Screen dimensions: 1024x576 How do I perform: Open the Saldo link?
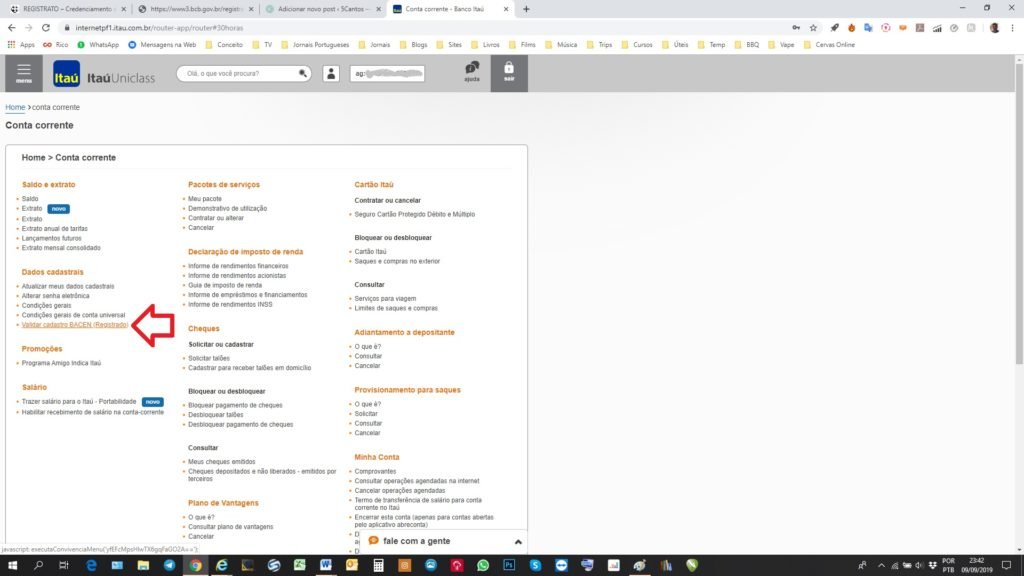click(x=30, y=199)
